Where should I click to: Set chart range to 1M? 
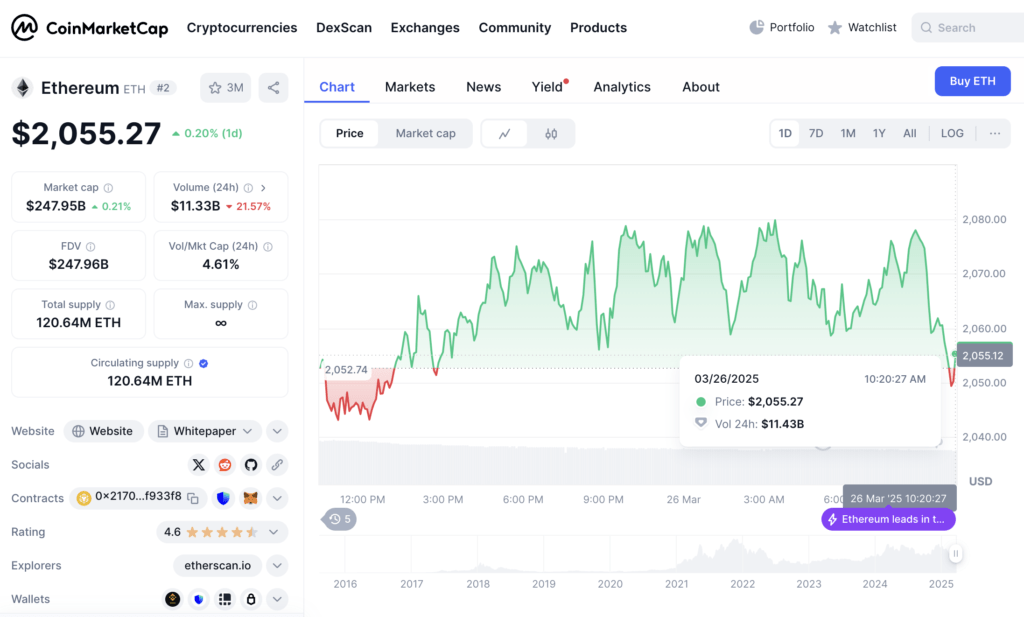pyautogui.click(x=848, y=133)
